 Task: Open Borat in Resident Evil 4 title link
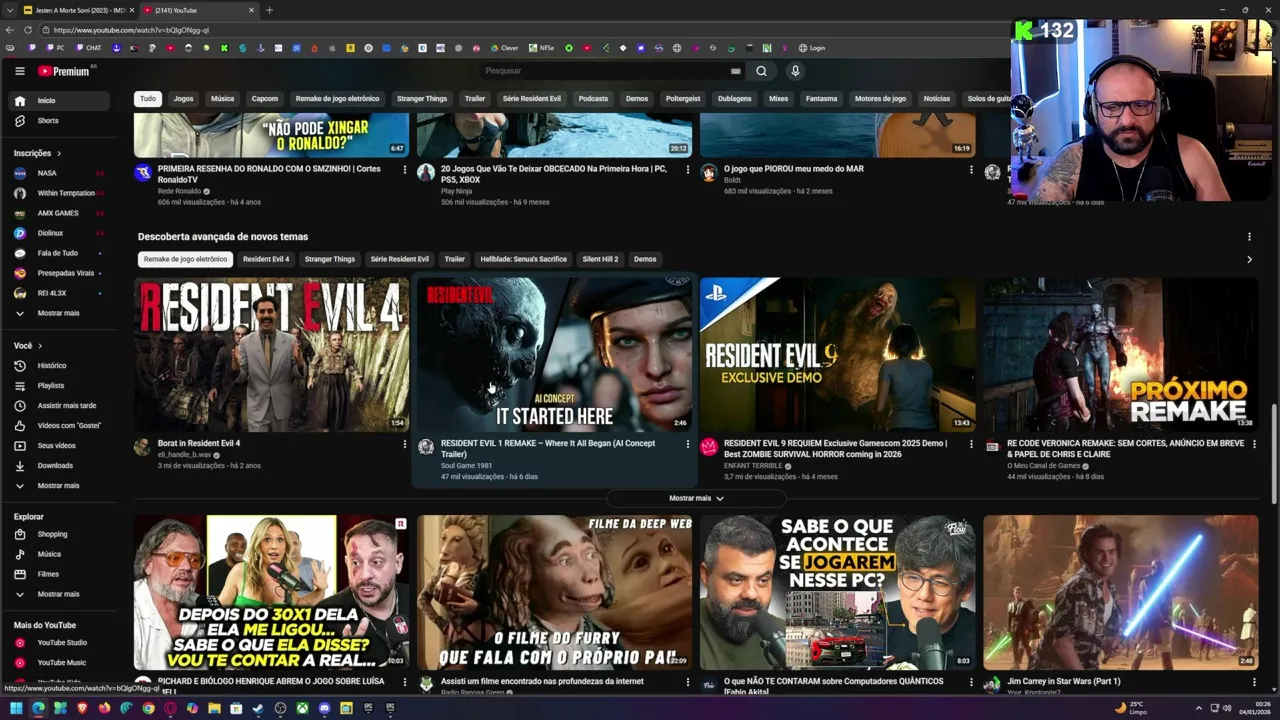pos(199,443)
